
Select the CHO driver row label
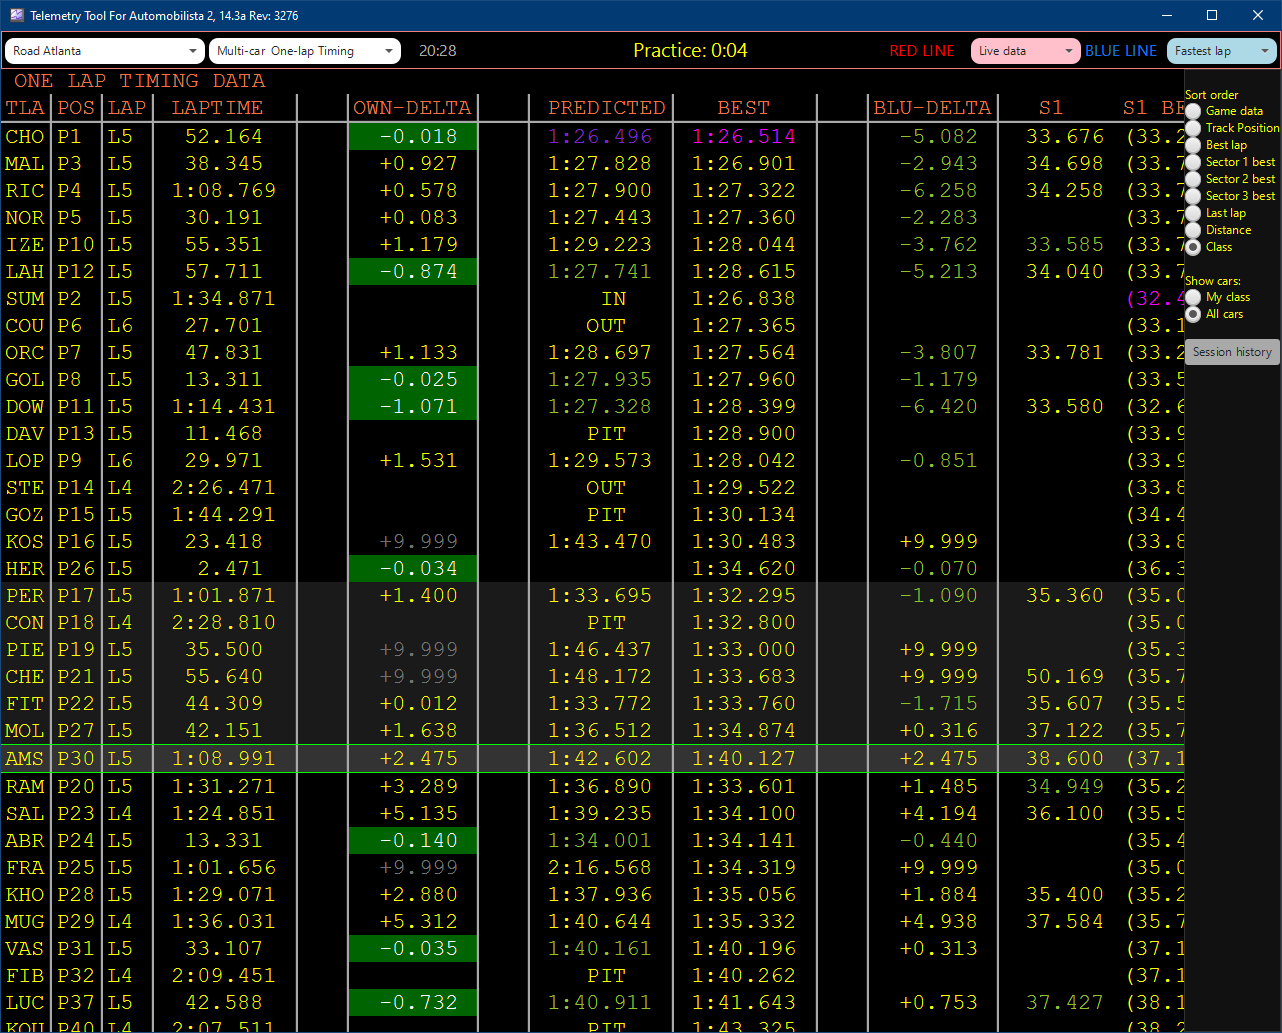25,137
